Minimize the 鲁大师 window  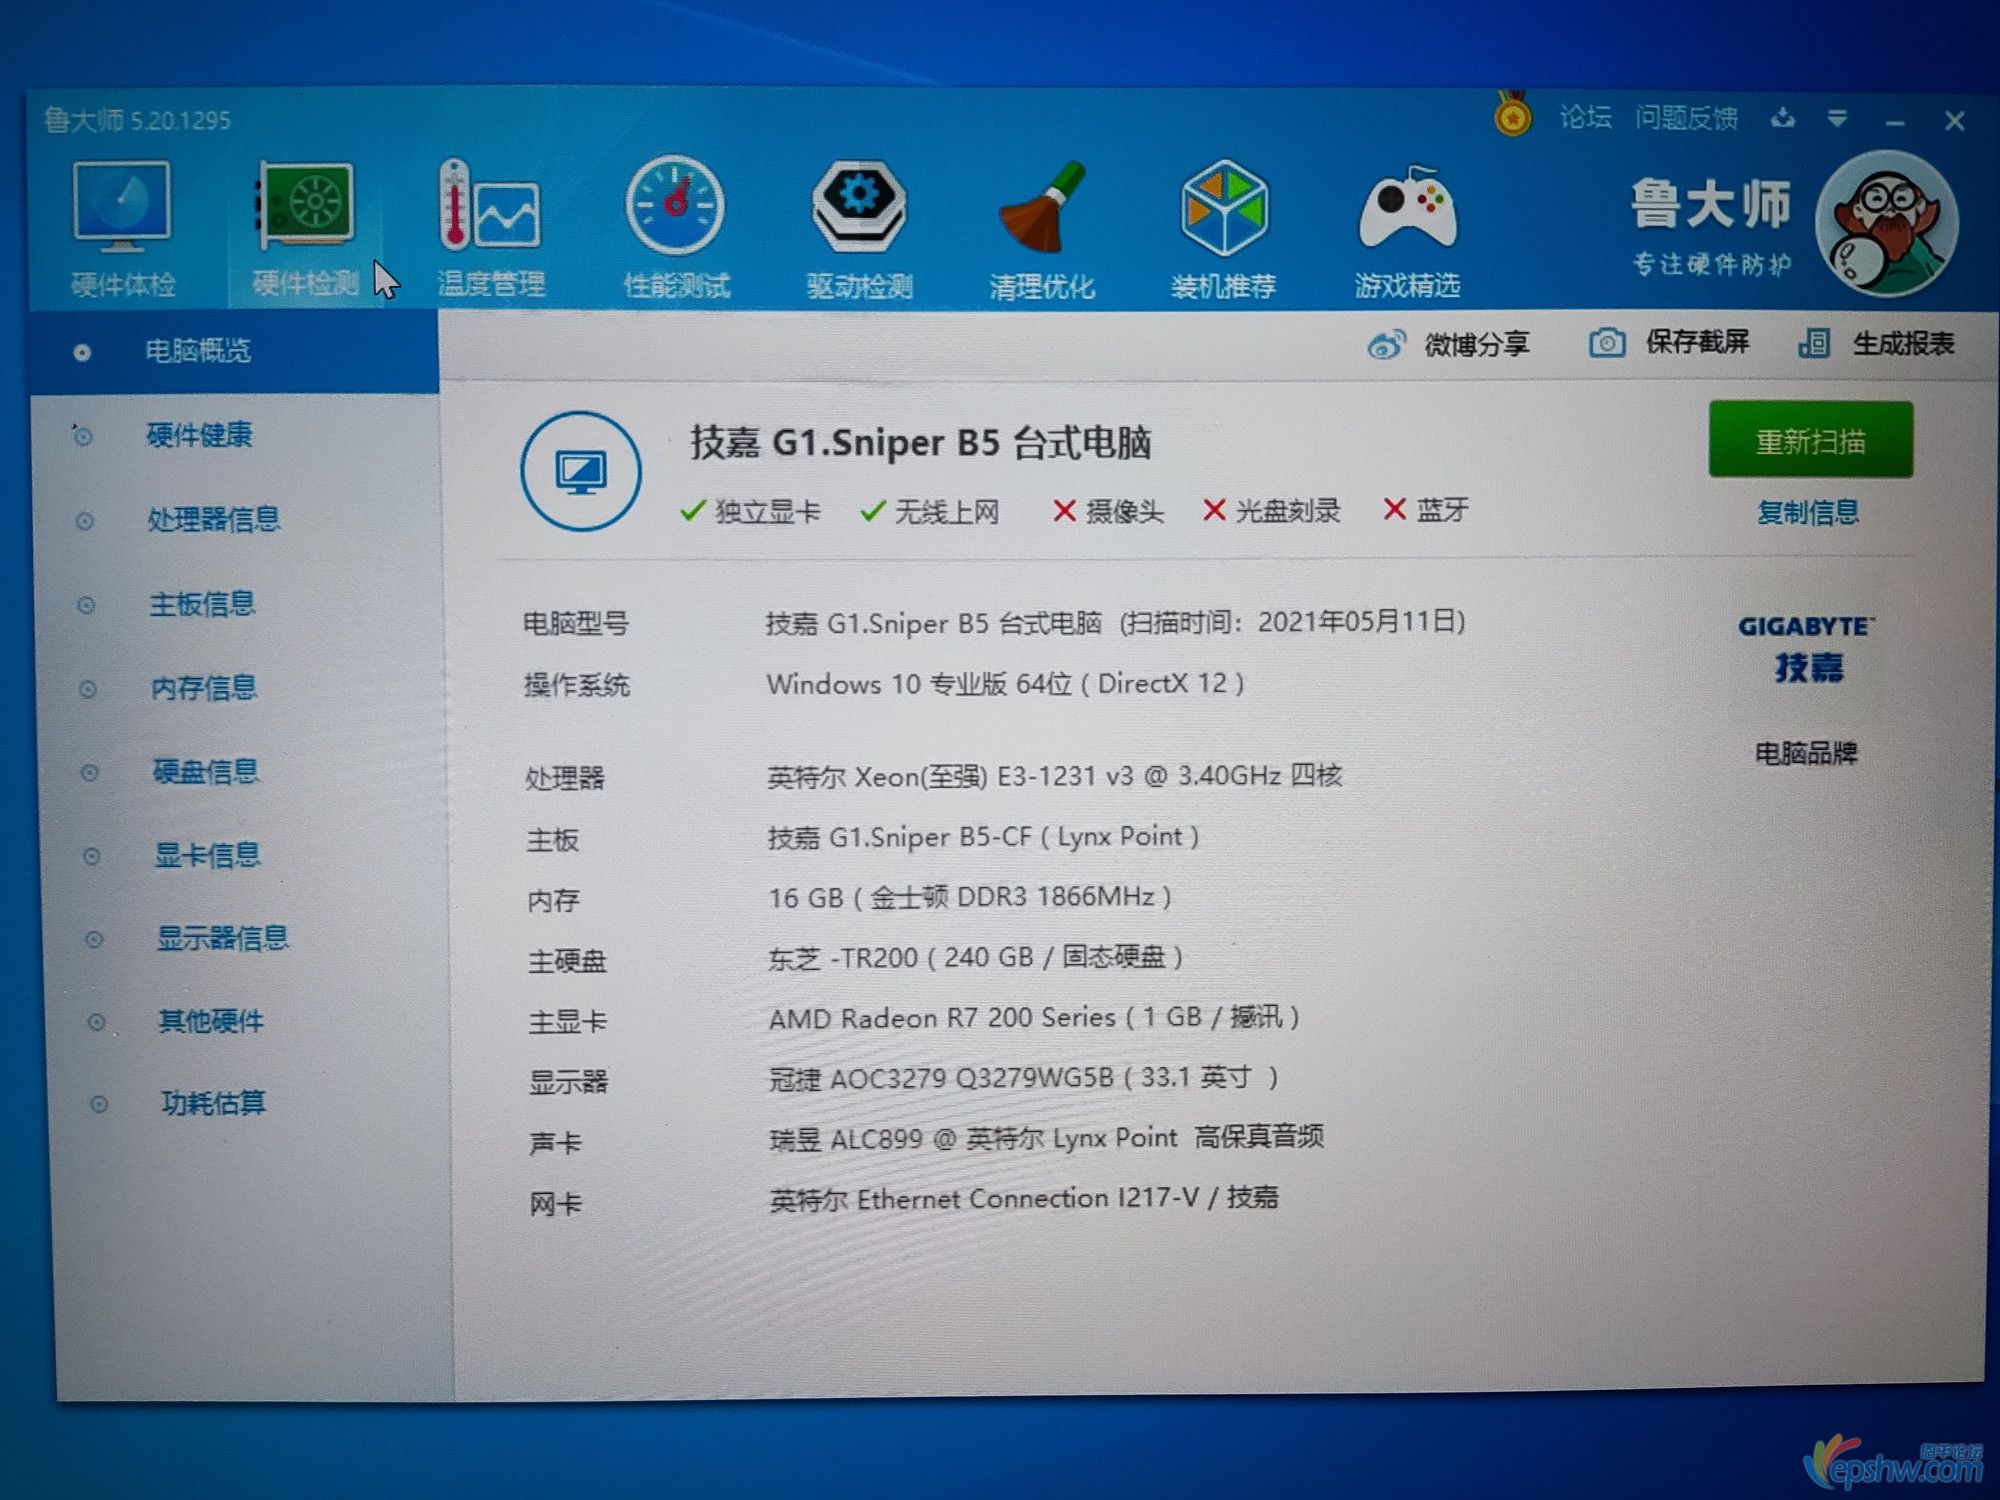(1895, 121)
